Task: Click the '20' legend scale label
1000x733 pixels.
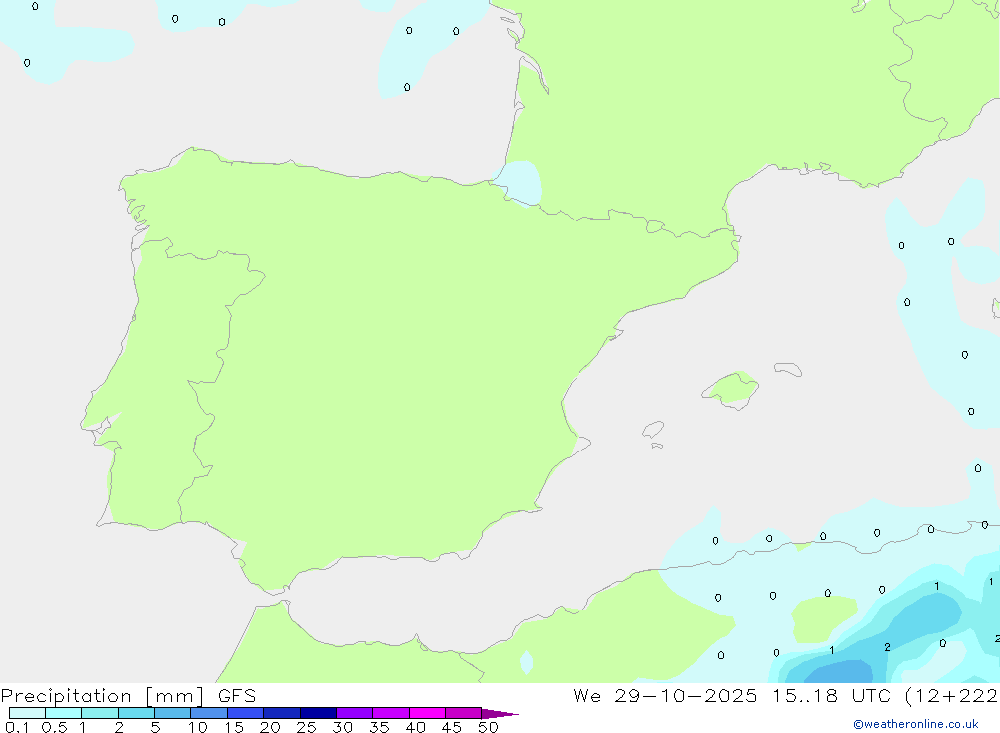Action: (x=270, y=727)
